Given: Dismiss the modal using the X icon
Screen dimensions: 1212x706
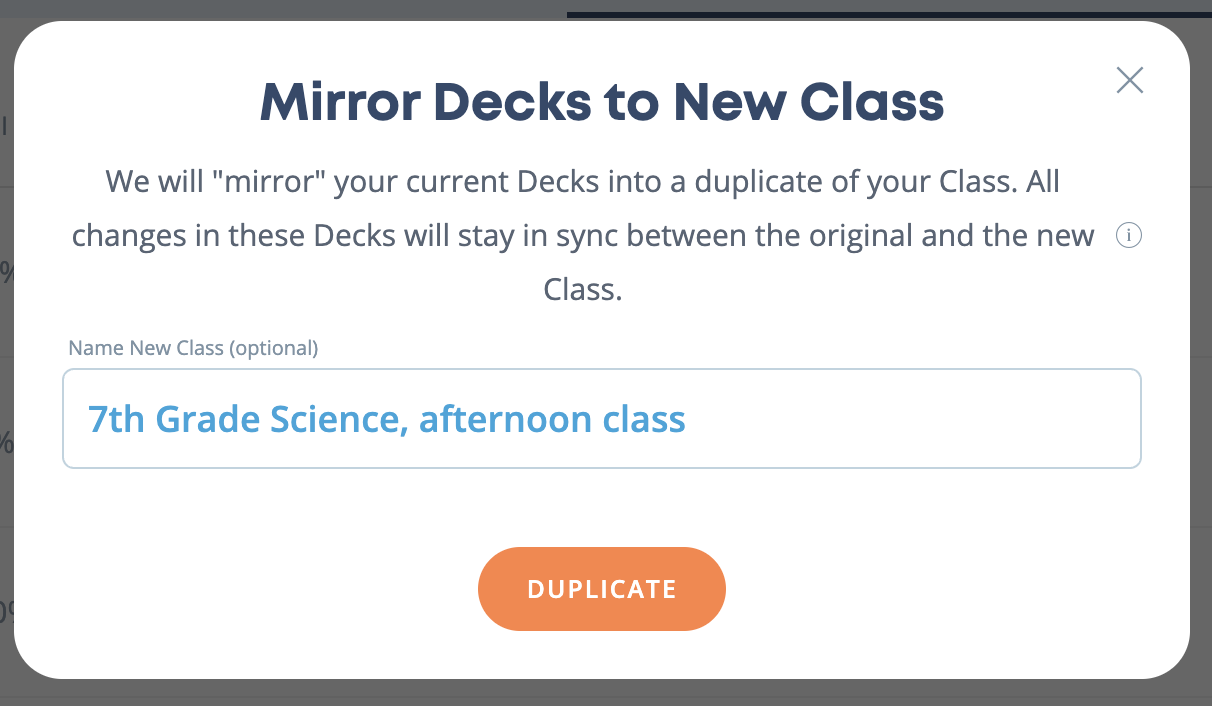Looking at the screenshot, I should (1130, 80).
